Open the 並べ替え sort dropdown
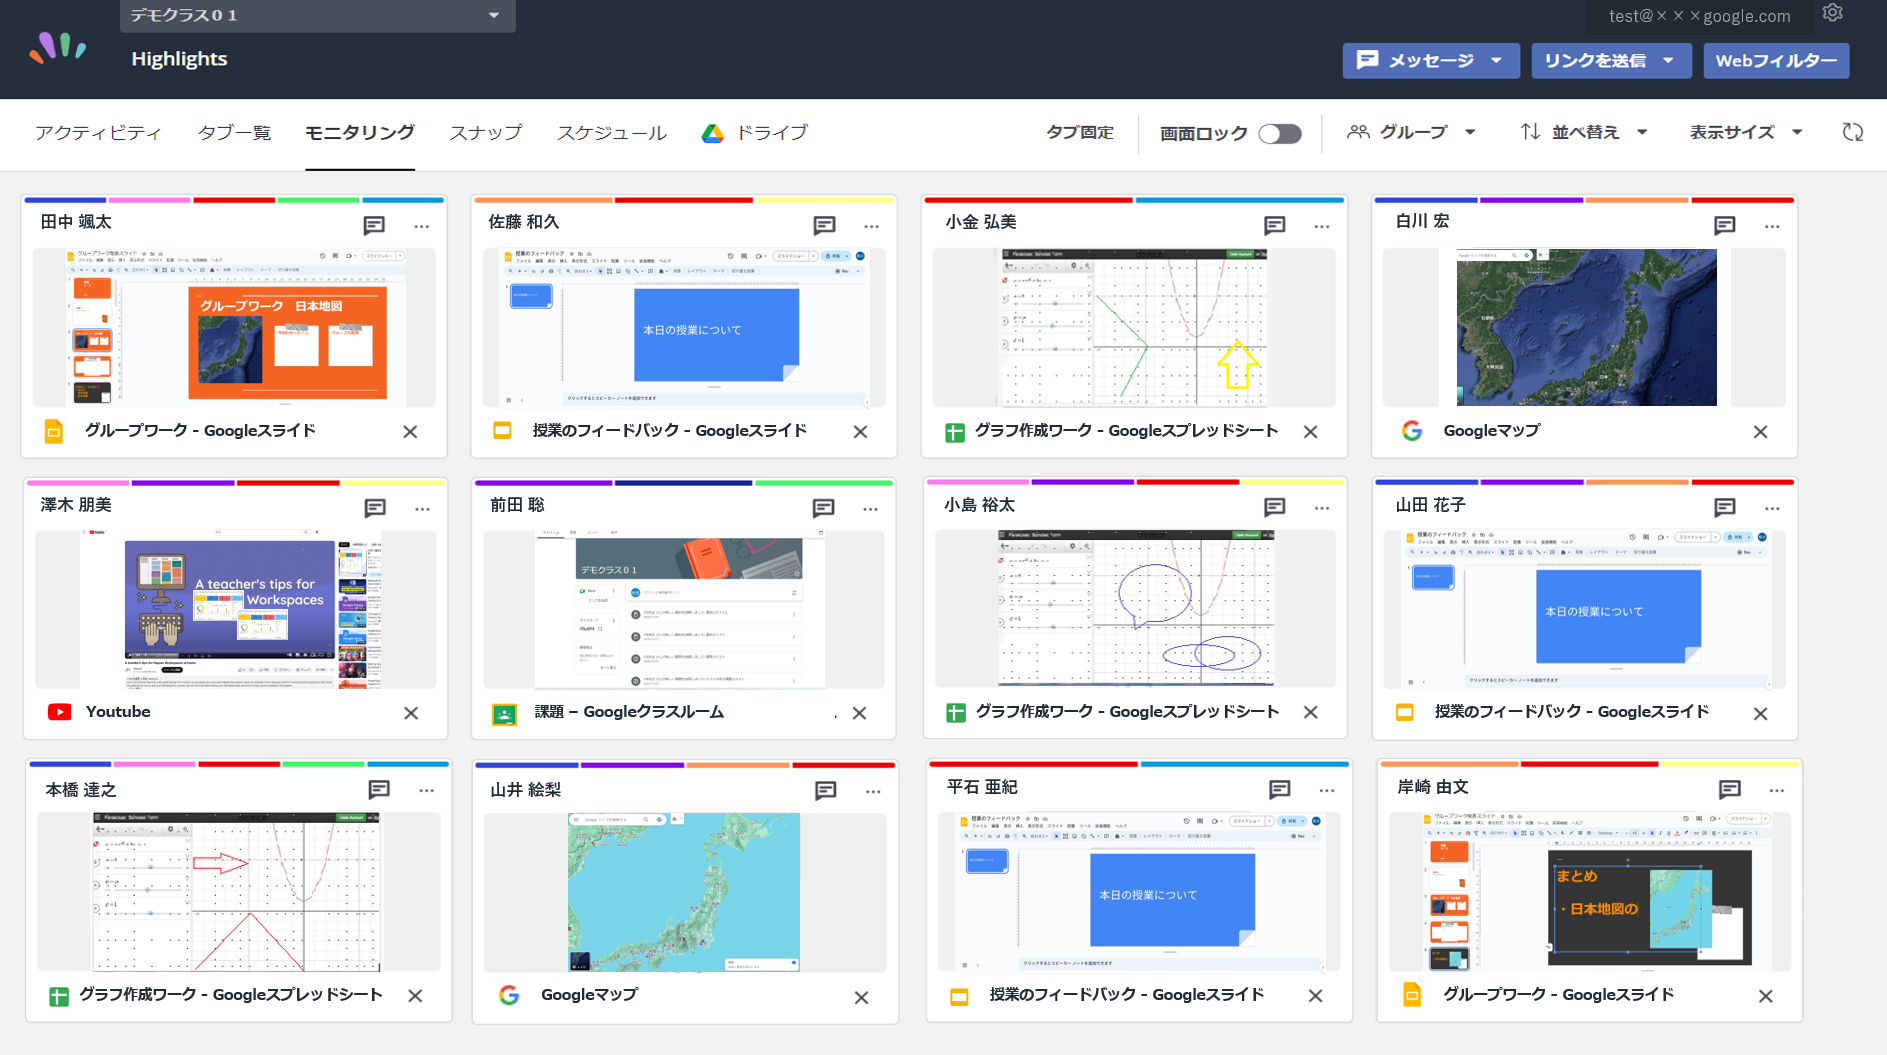Screen dimensions: 1887x1055 coord(1584,132)
